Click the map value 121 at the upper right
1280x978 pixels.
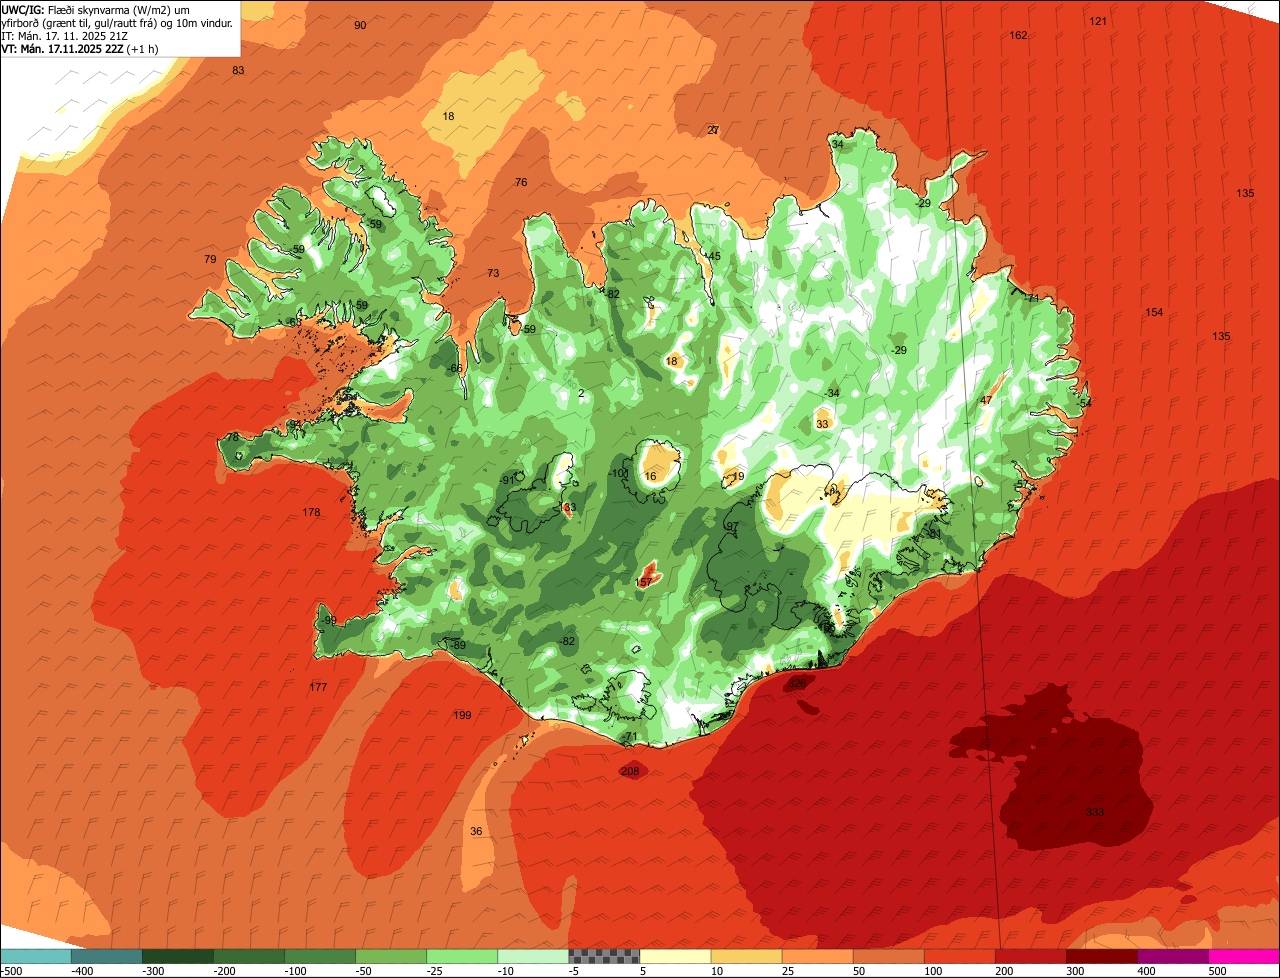tap(1098, 21)
